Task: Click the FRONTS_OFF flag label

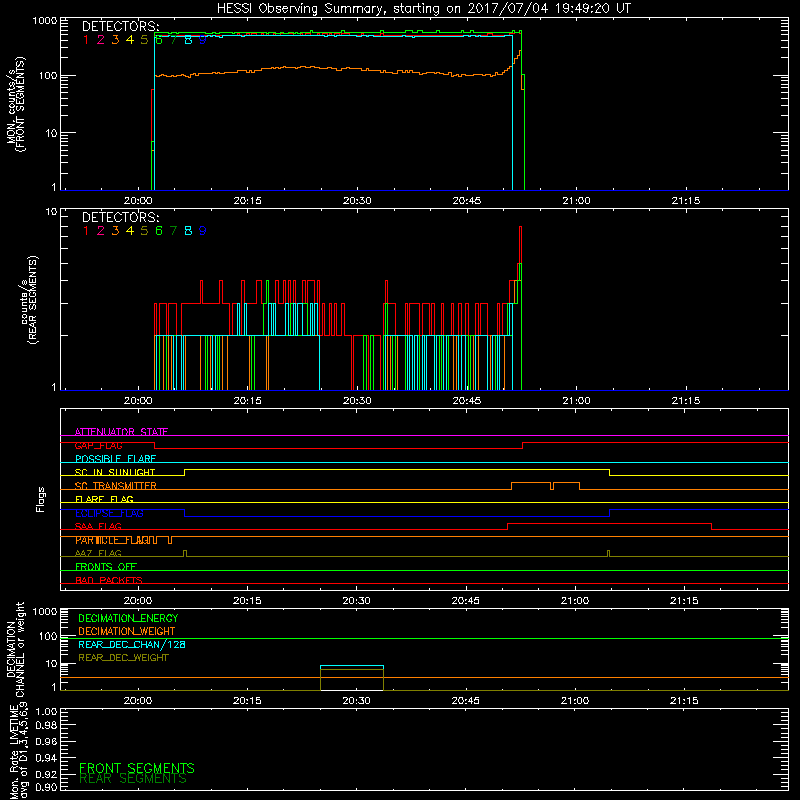Action: point(106,567)
